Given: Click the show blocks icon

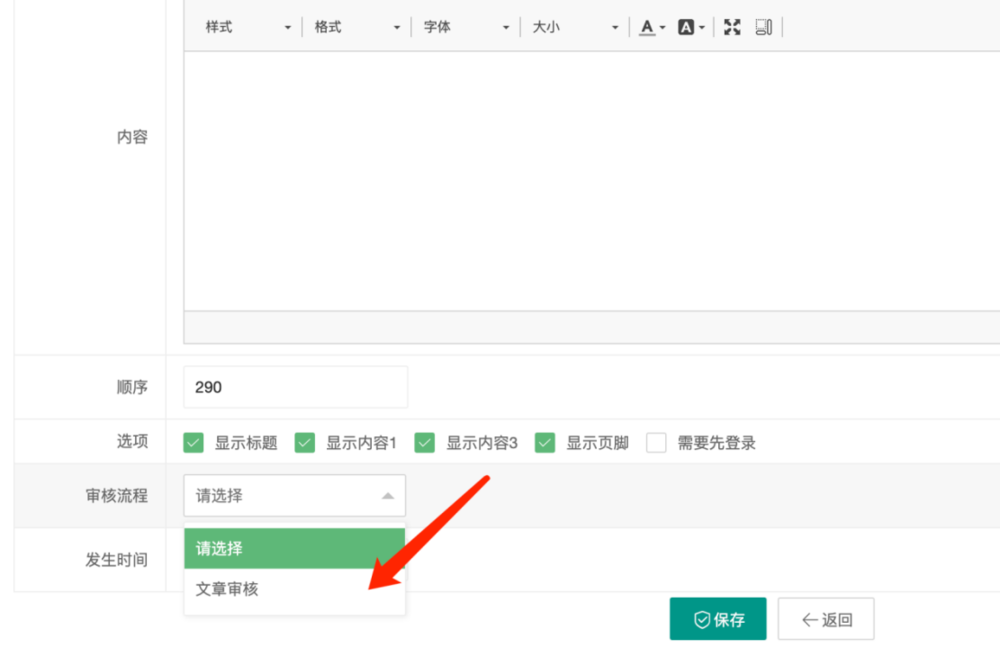Looking at the screenshot, I should 764,27.
